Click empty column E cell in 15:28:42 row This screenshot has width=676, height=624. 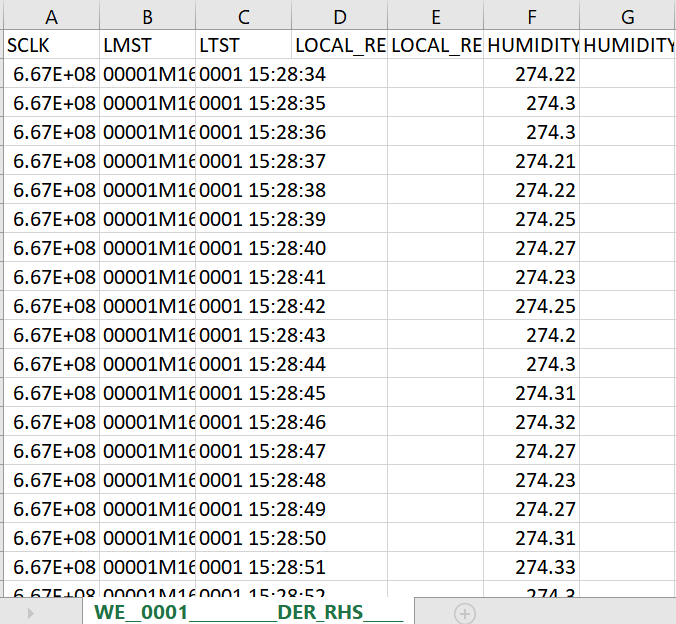[436, 306]
